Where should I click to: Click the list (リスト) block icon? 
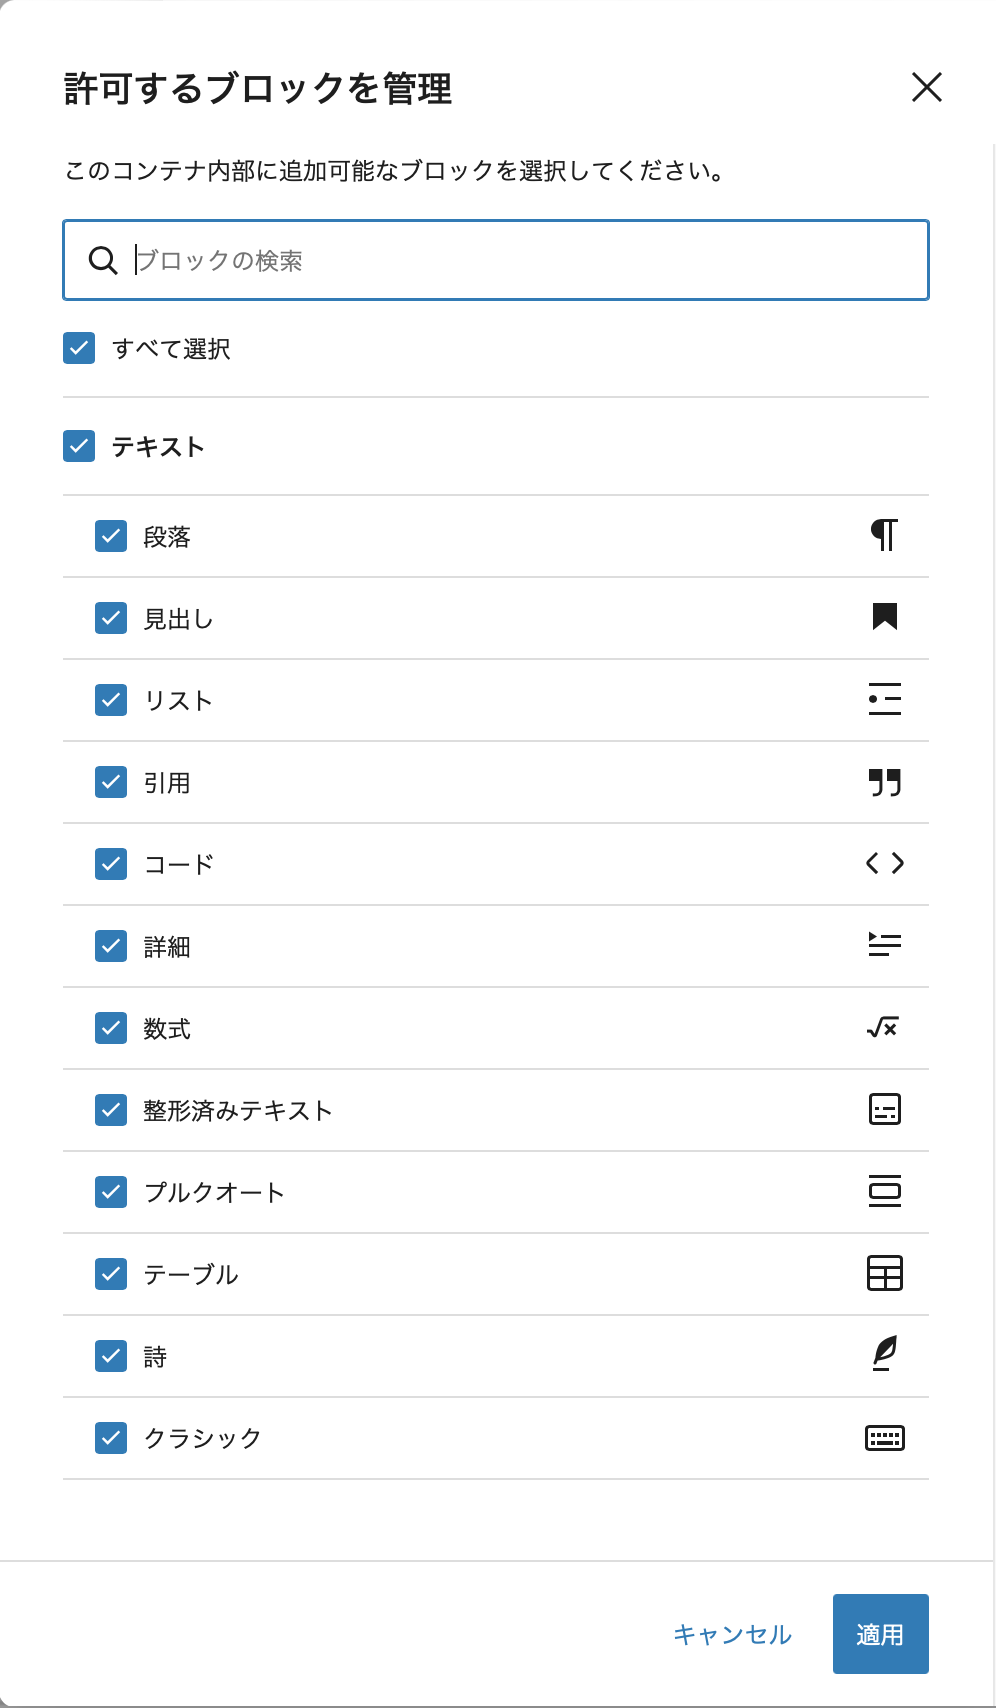pyautogui.click(x=884, y=699)
